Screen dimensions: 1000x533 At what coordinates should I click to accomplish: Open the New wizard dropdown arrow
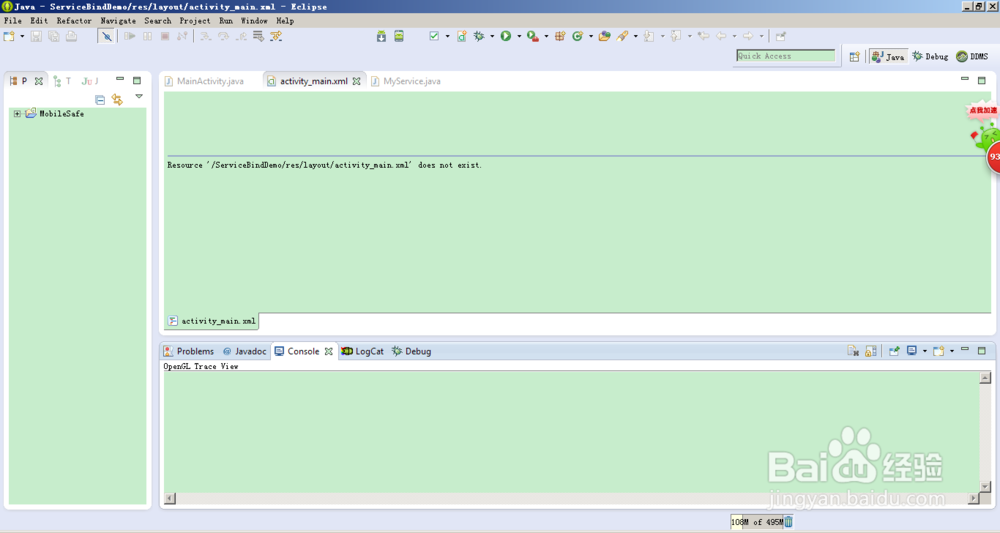click(x=22, y=36)
